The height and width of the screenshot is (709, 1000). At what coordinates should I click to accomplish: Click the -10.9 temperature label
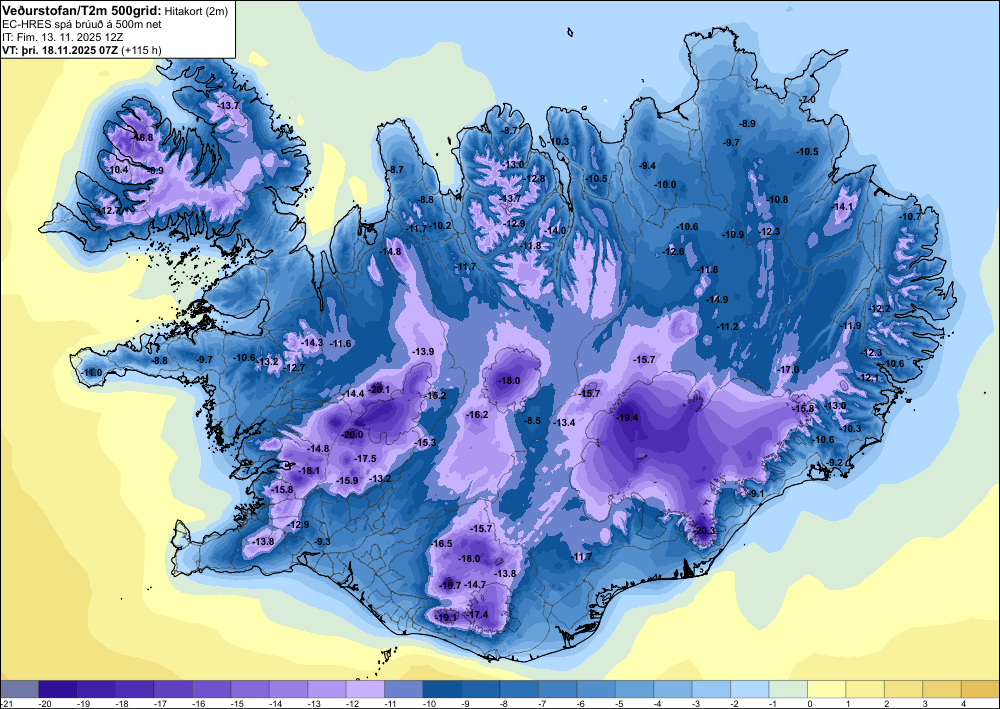733,235
